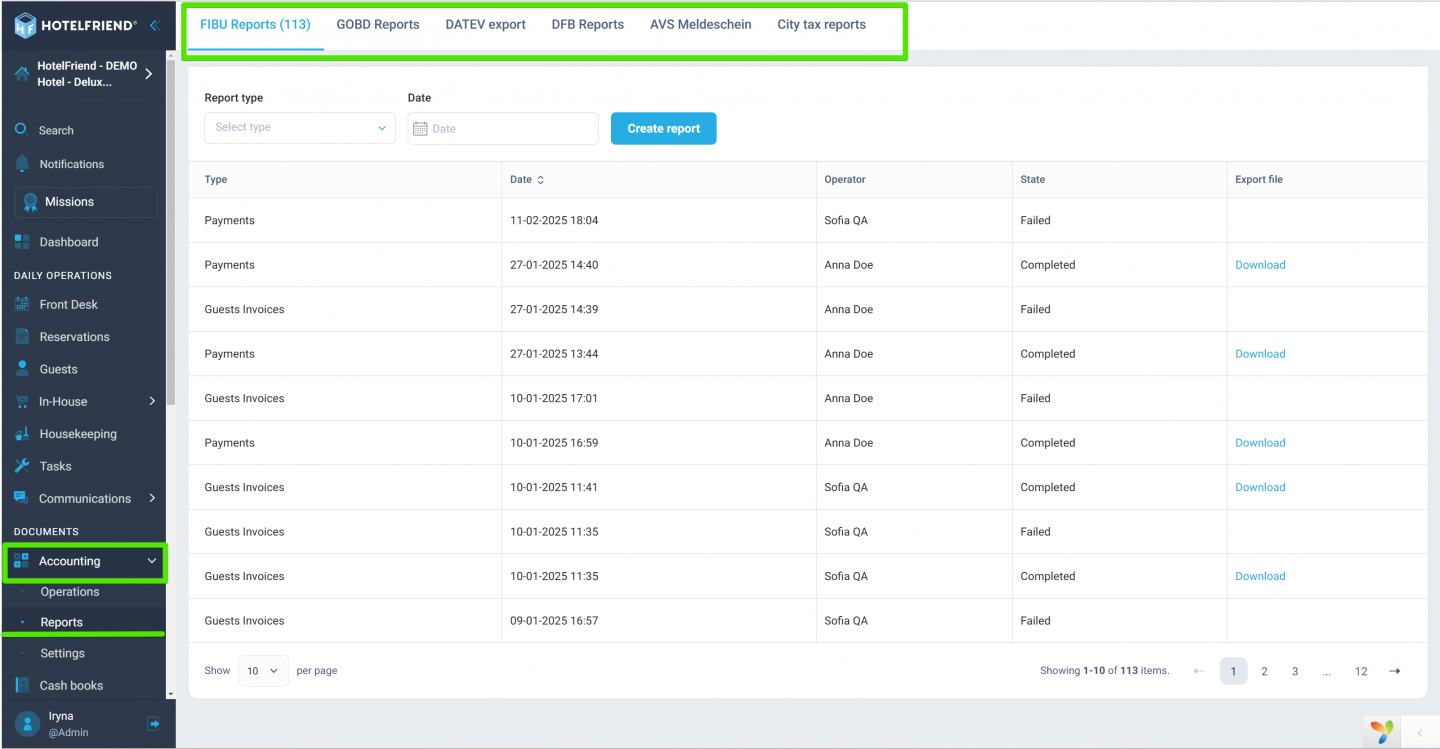Switch to GOBD Reports tab
The image size is (1440, 749).
(378, 25)
